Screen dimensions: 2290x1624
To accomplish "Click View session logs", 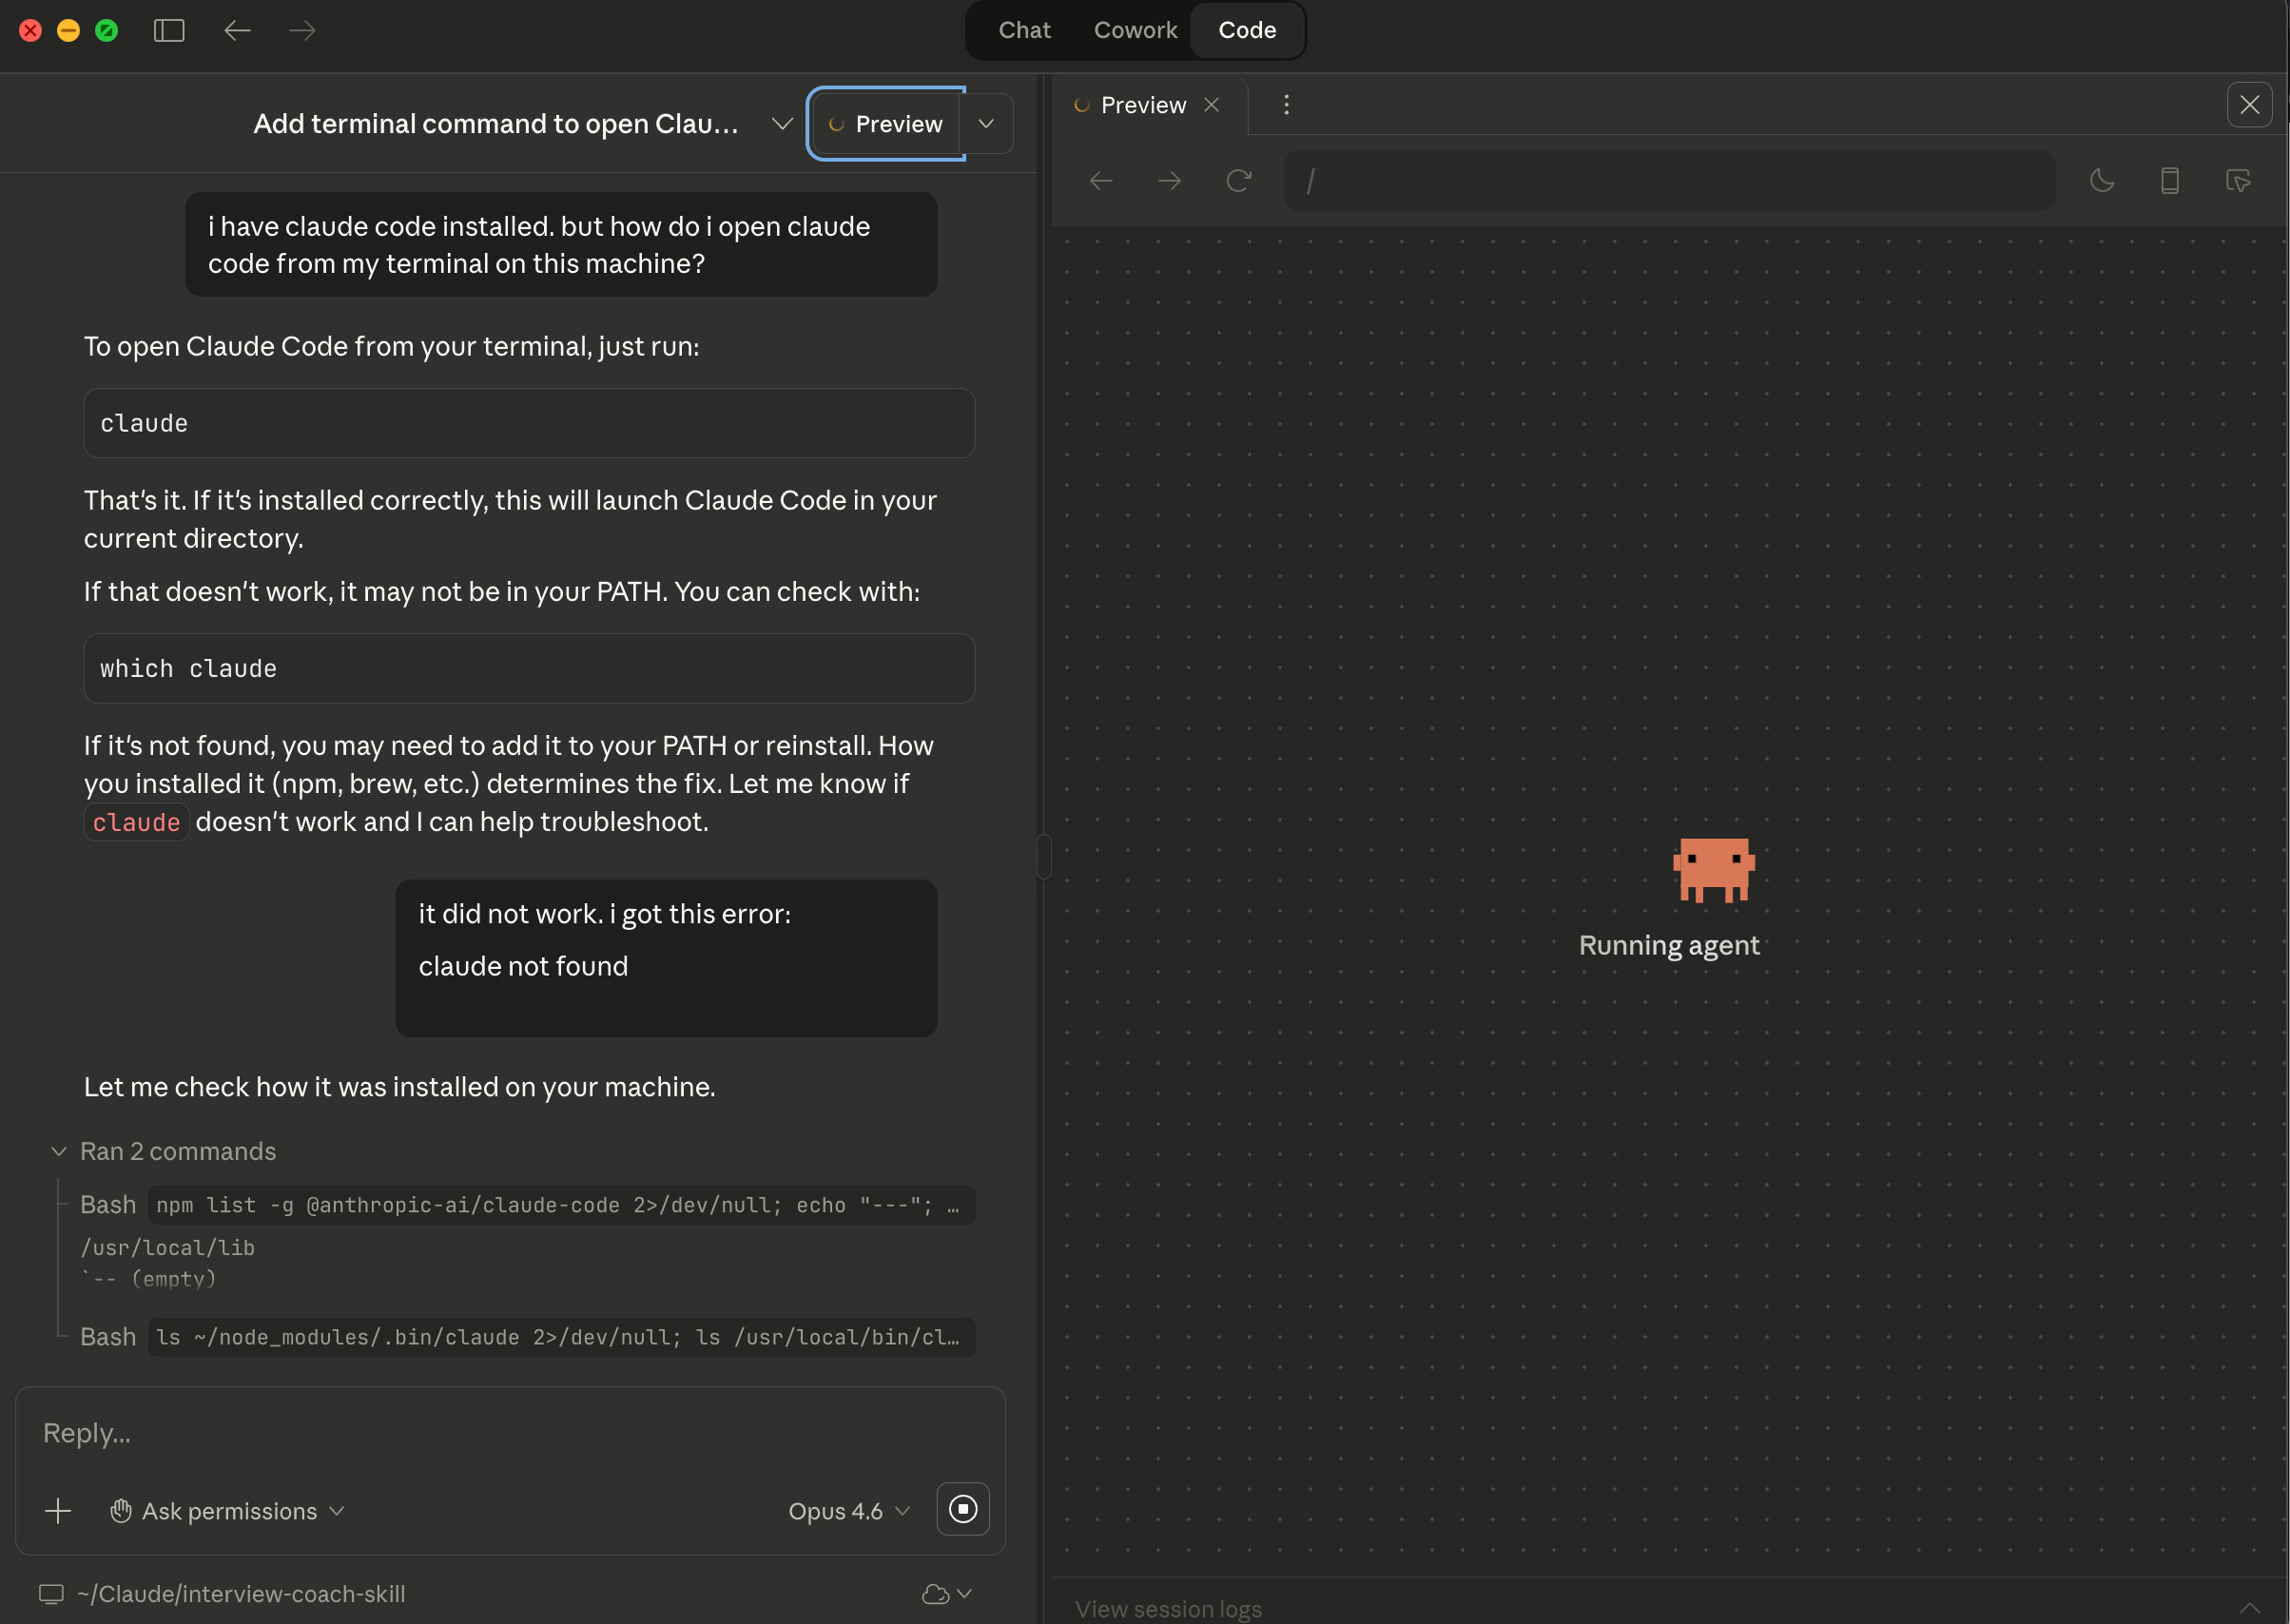I will (x=1168, y=1609).
